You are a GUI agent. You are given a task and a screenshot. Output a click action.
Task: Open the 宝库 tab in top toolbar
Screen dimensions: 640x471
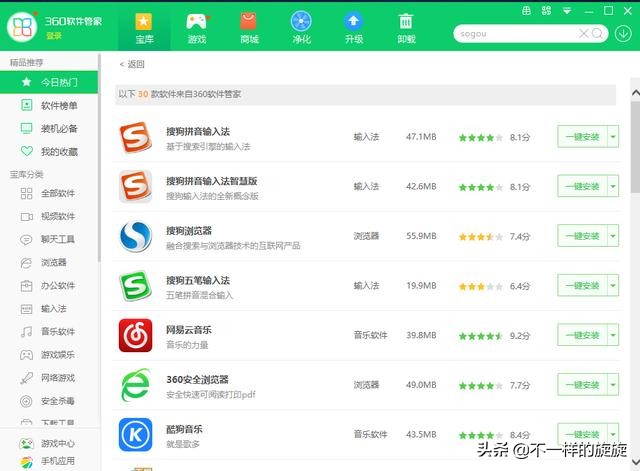(x=144, y=28)
